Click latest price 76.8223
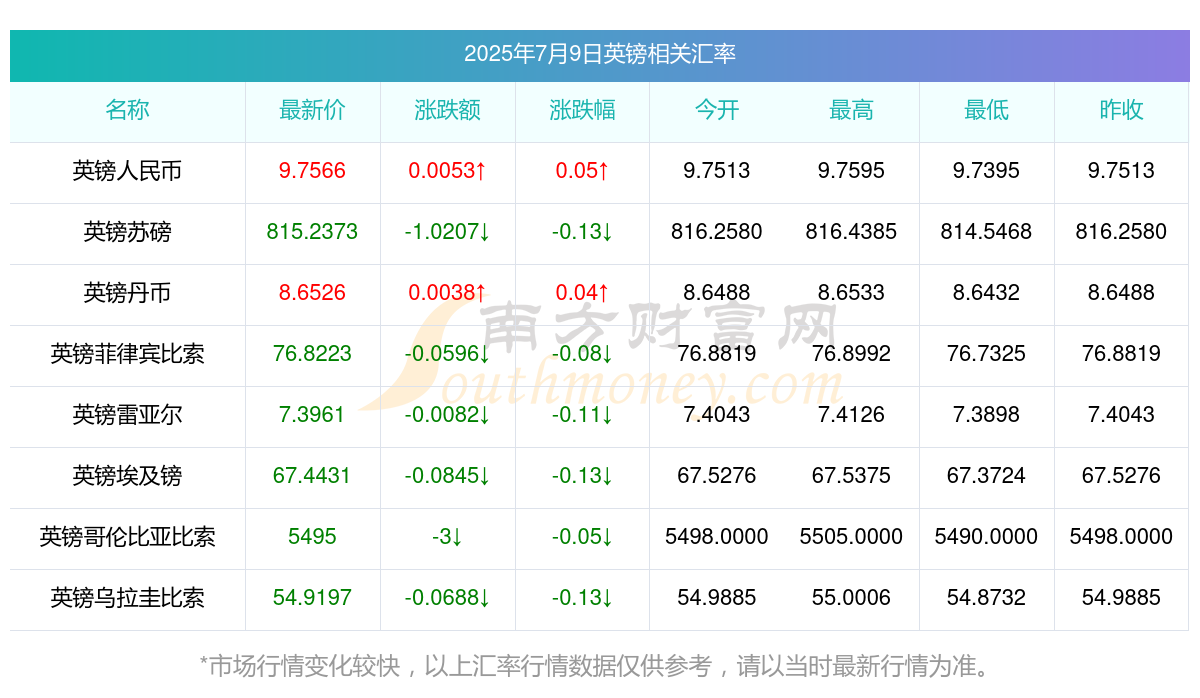The width and height of the screenshot is (1200, 698). point(312,354)
